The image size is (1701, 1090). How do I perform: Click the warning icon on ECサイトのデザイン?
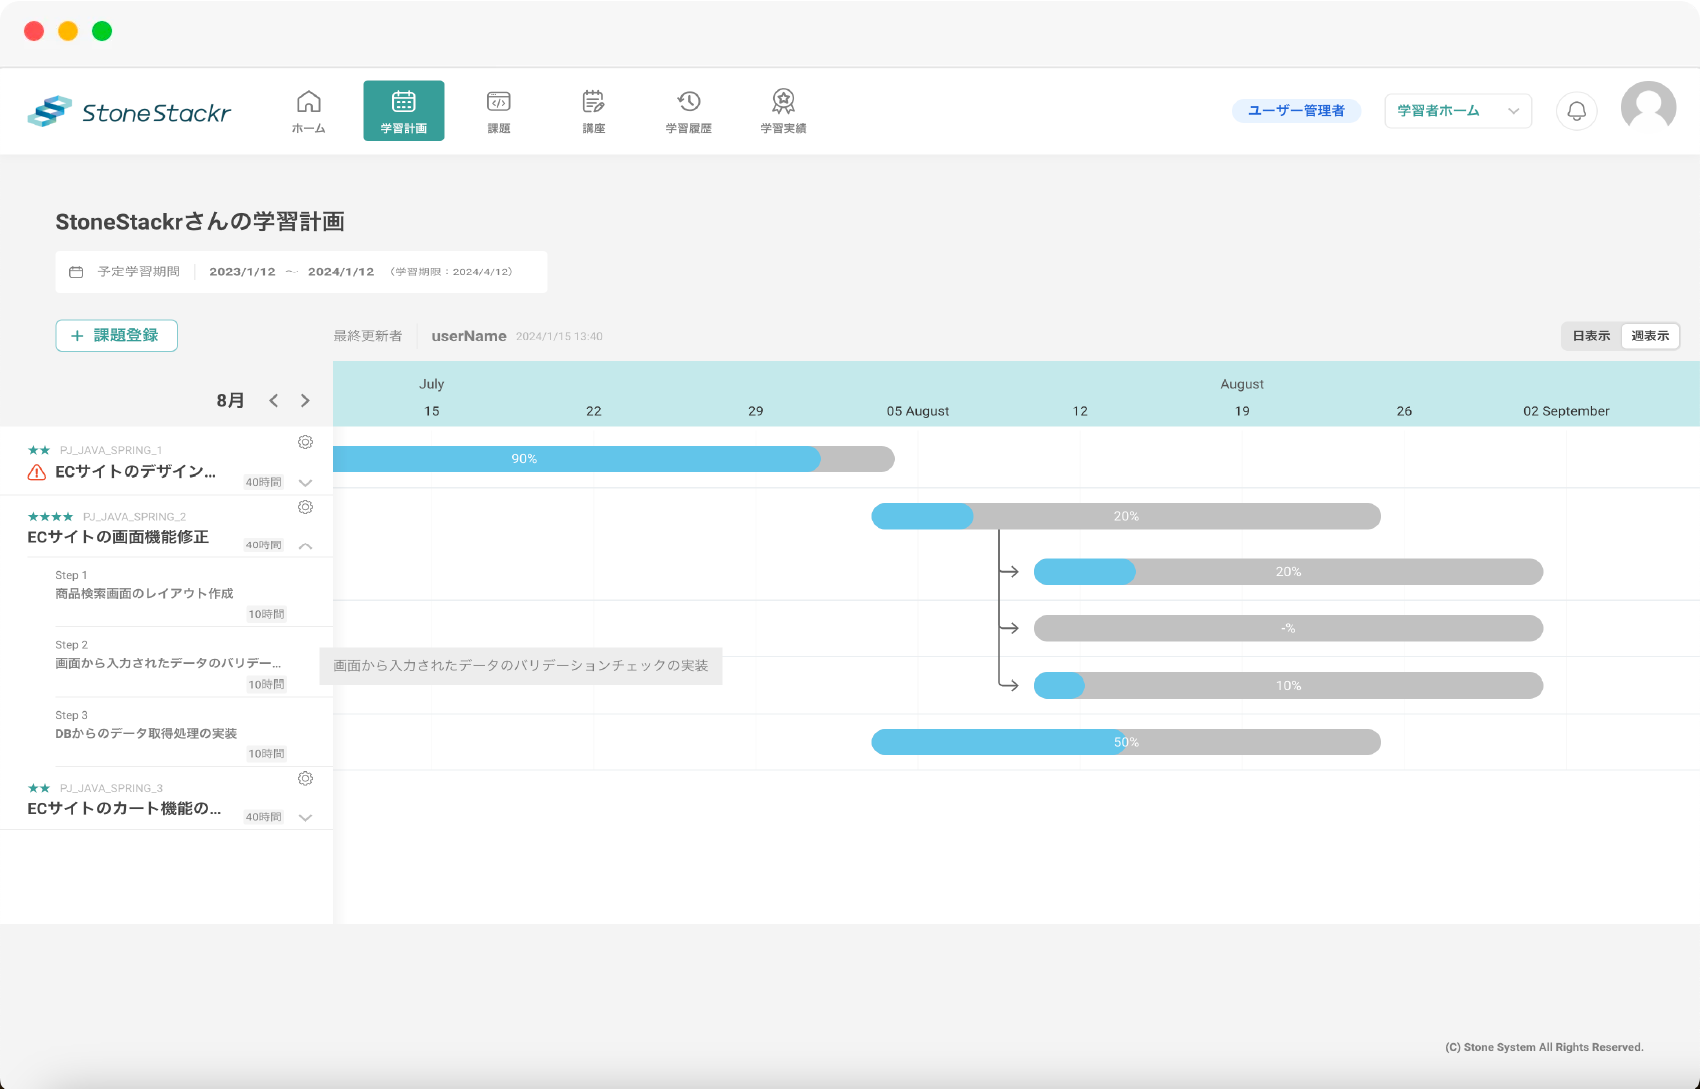pyautogui.click(x=37, y=473)
